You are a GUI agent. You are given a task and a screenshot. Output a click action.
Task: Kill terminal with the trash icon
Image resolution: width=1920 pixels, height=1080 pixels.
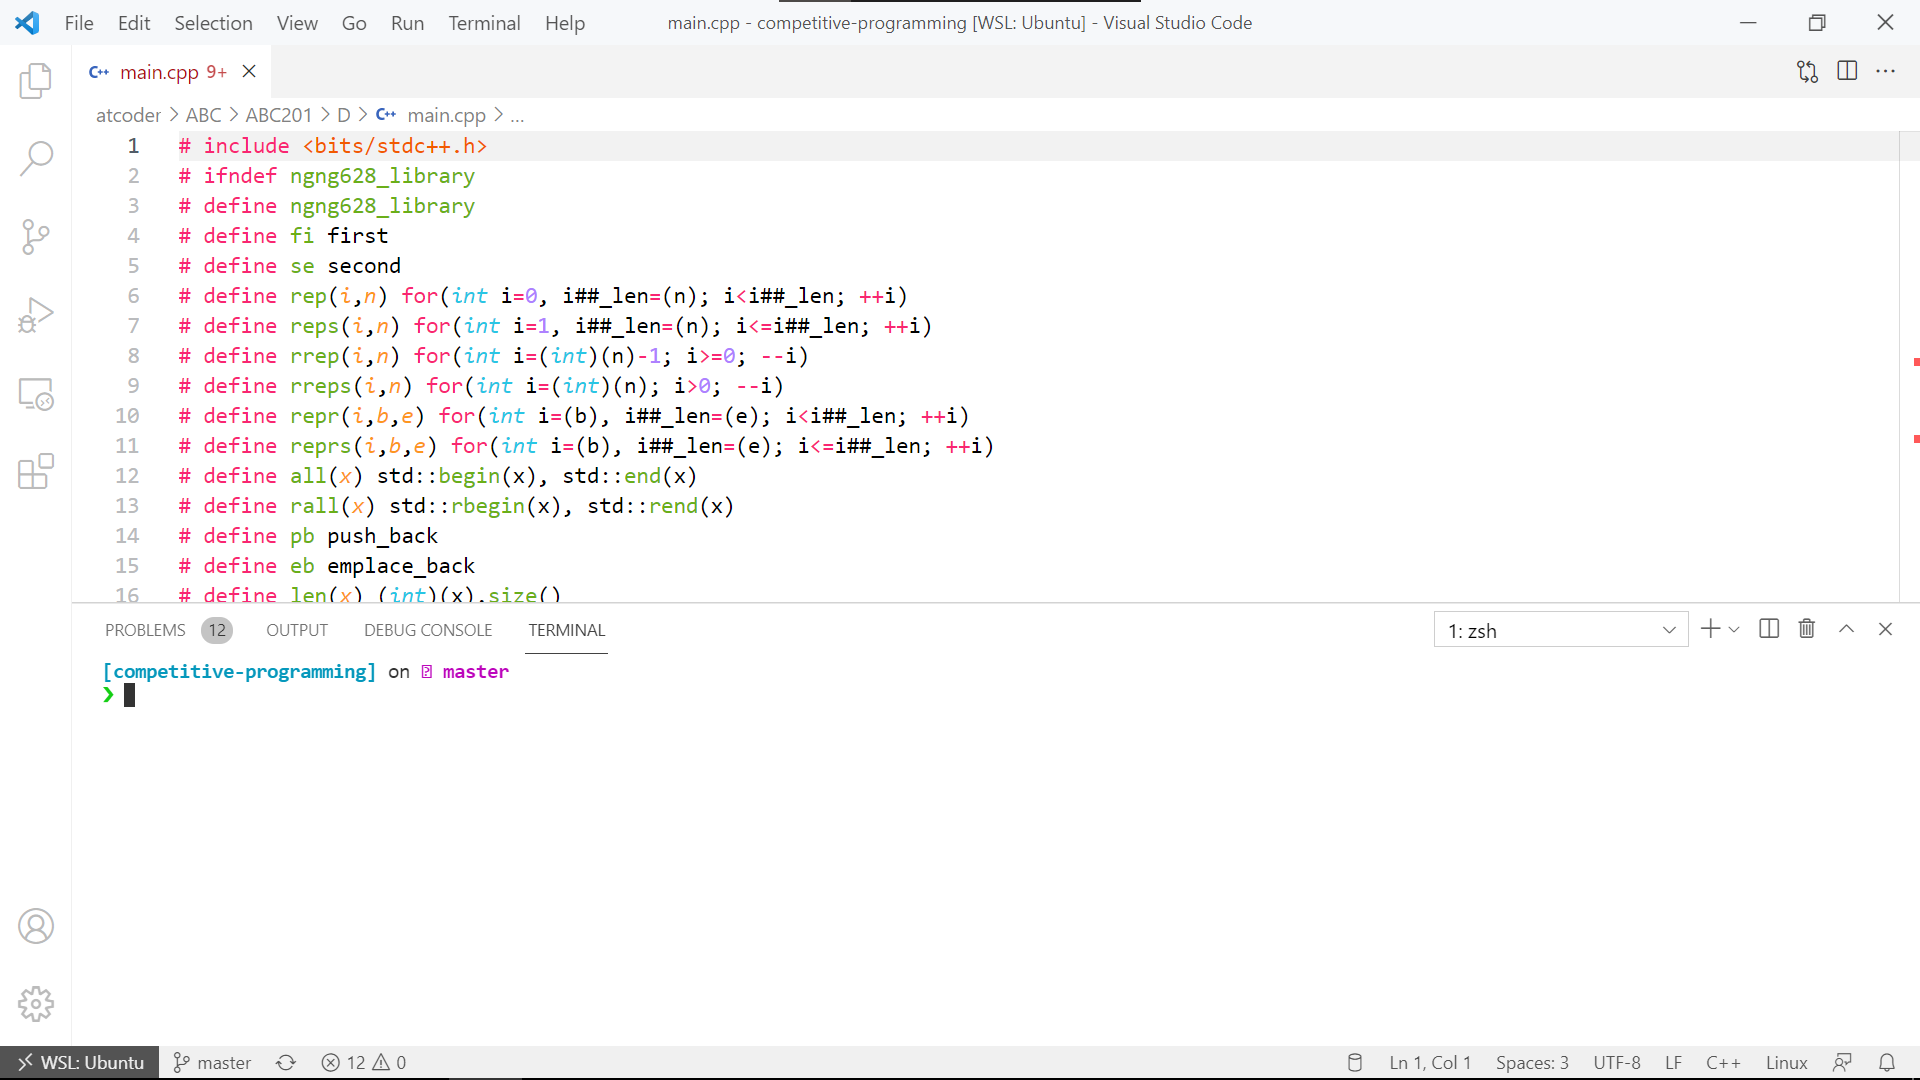tap(1806, 629)
